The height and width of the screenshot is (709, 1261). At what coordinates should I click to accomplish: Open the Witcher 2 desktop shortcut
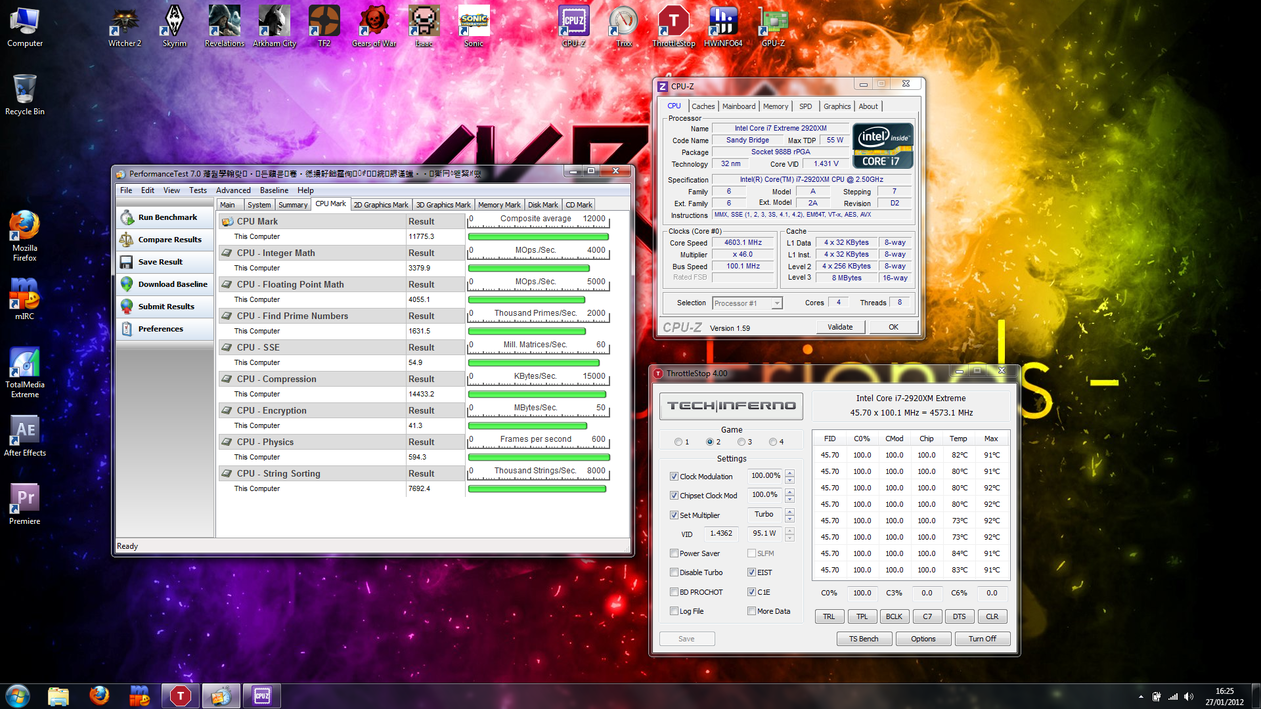125,26
